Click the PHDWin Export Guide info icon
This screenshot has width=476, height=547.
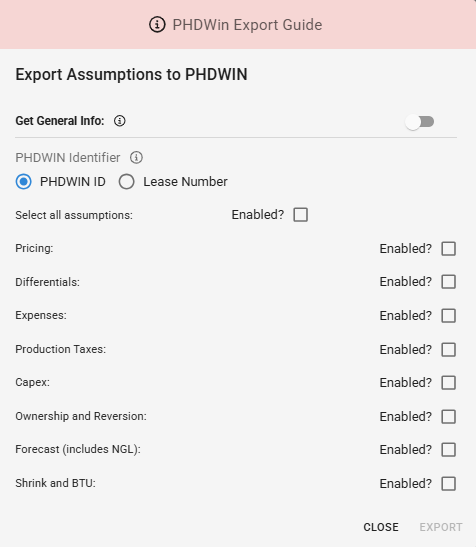(x=157, y=25)
